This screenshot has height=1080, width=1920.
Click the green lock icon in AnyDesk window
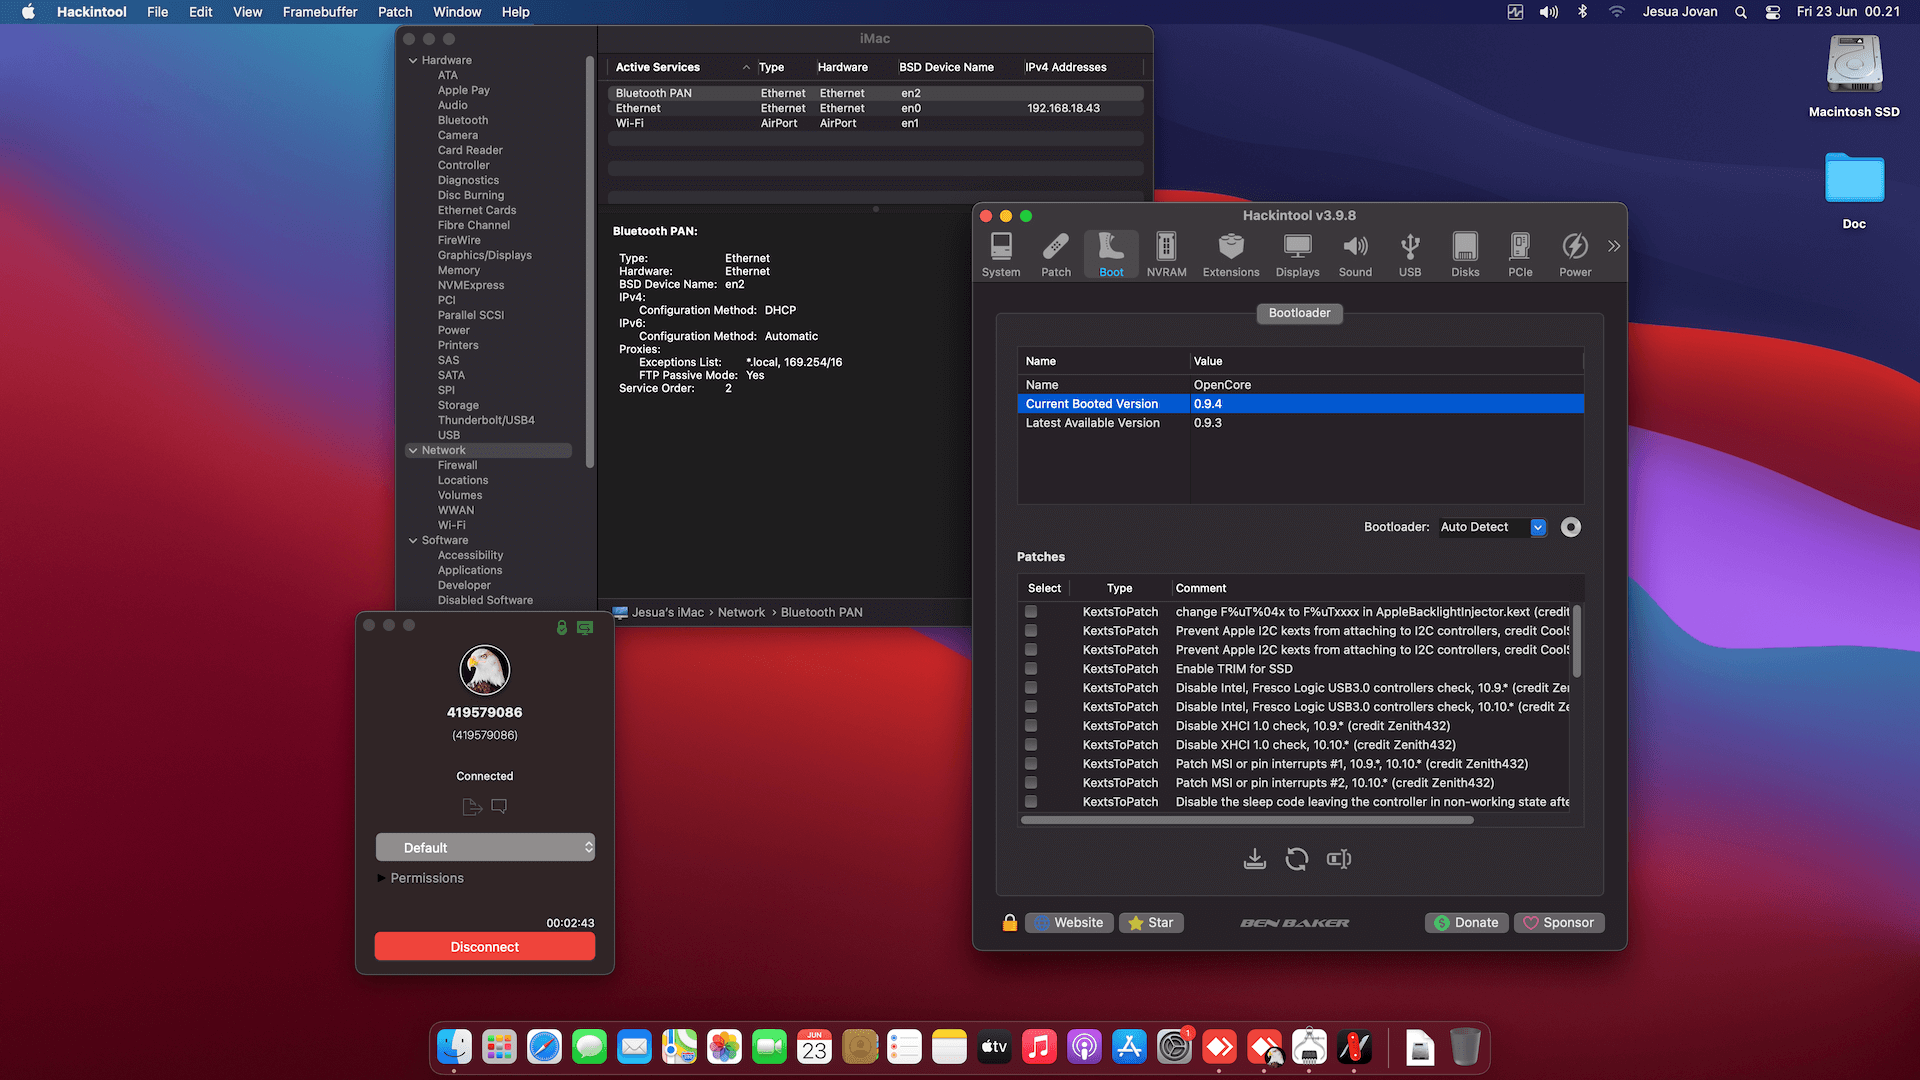point(562,627)
